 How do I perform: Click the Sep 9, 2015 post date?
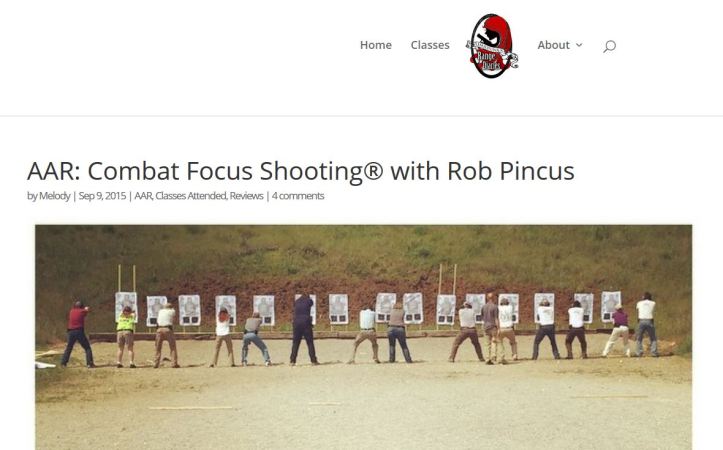[102, 196]
